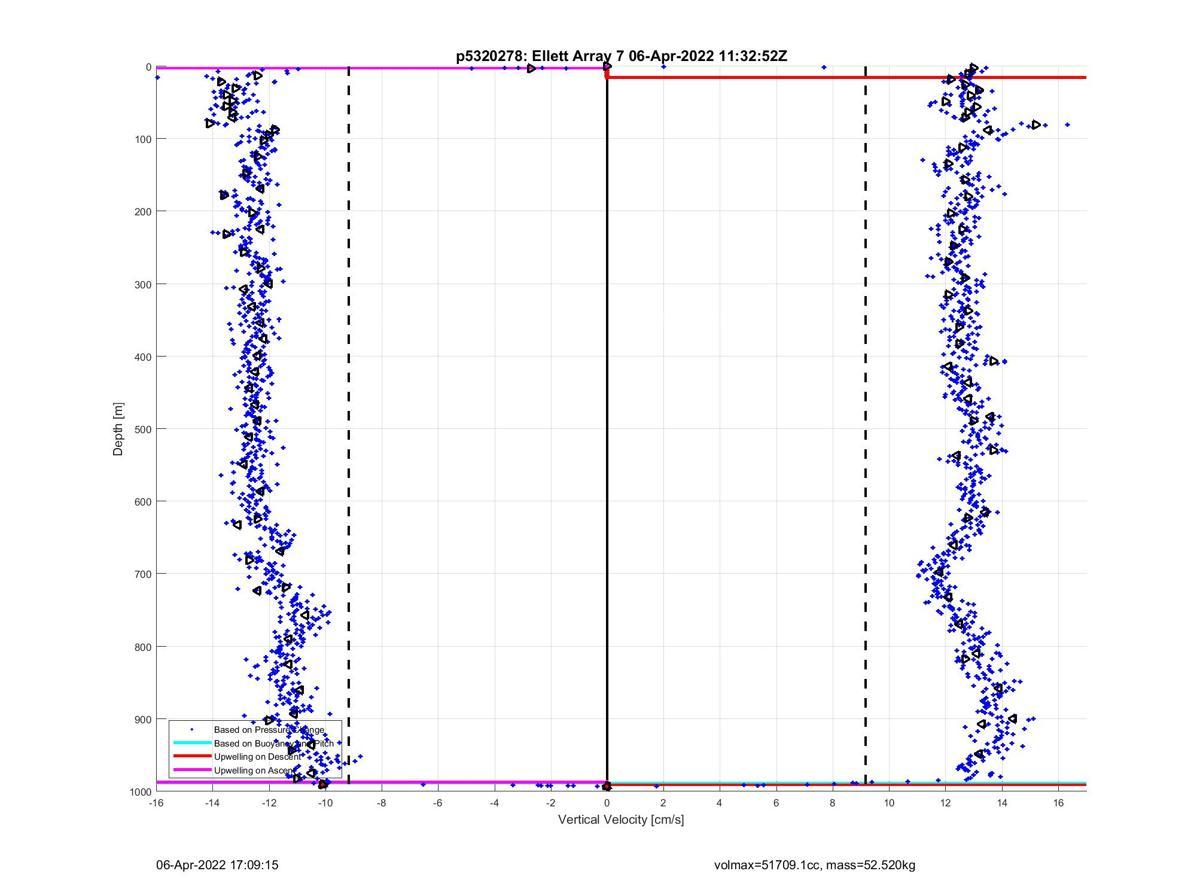Click velocity axis tick label '-12'
Image resolution: width=1200 pixels, height=889 pixels.
coord(269,803)
